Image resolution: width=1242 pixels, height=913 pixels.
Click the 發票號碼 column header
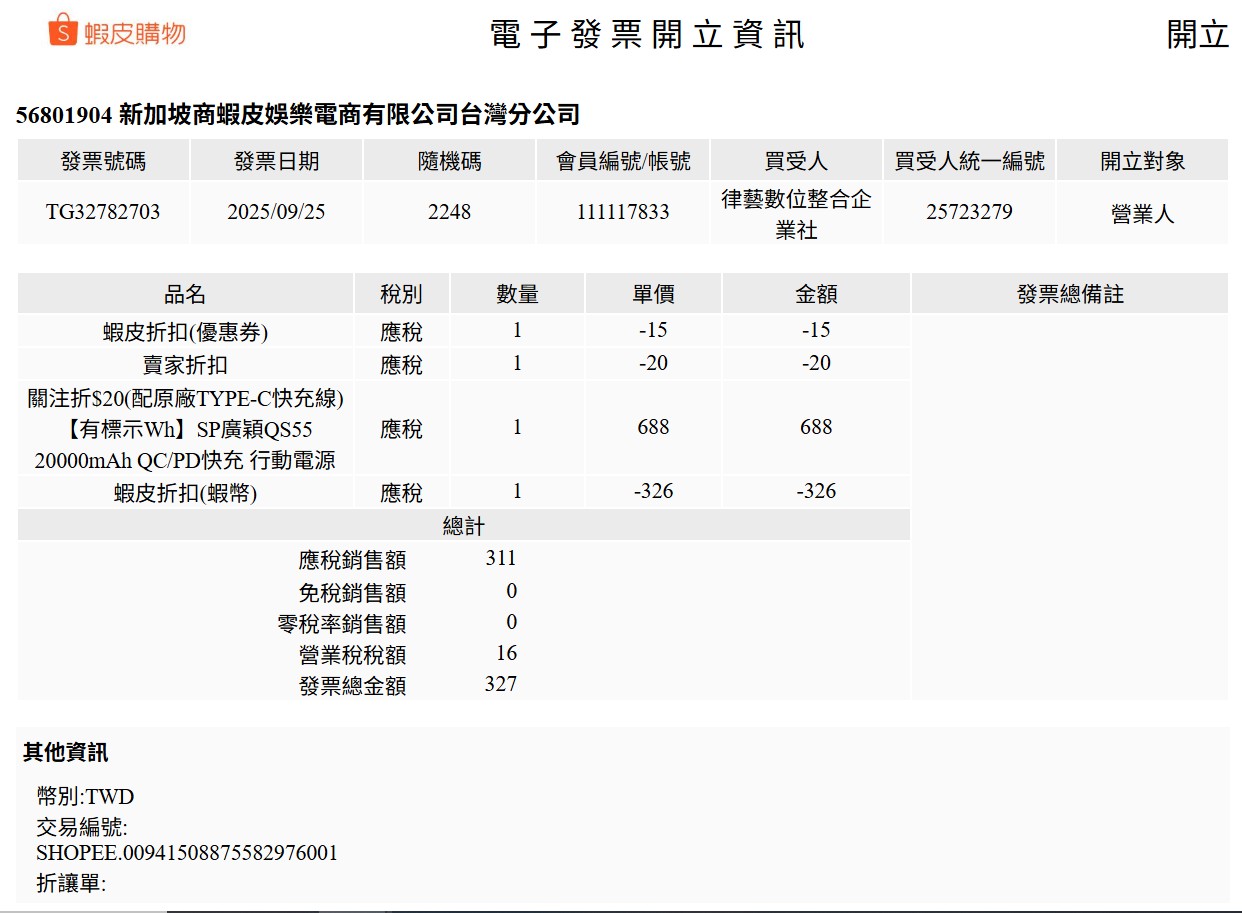tap(103, 161)
